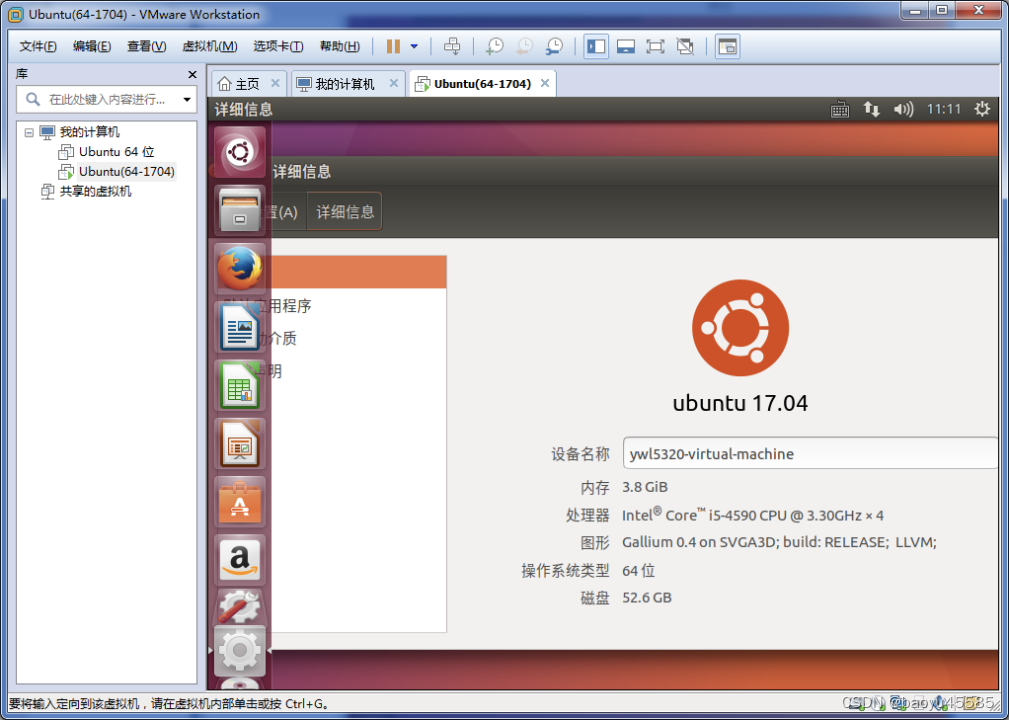Open the 虚拟机(M) menu
The height and width of the screenshot is (720, 1009).
click(x=210, y=46)
